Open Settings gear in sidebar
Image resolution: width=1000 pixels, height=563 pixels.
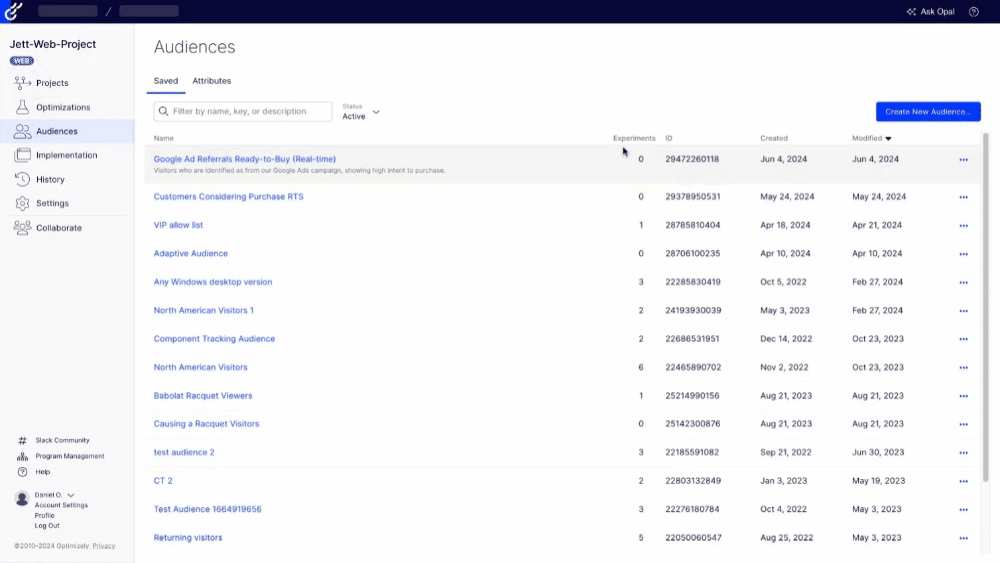click(x=23, y=204)
